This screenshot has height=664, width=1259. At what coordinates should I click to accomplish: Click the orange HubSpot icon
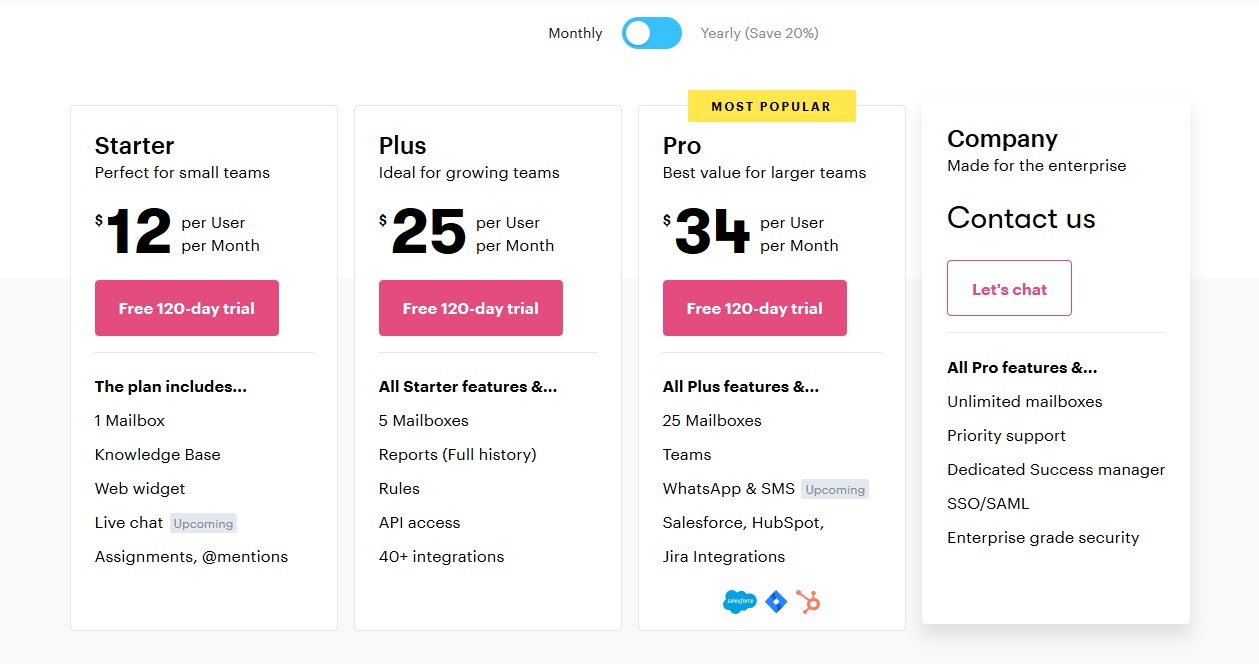pyautogui.click(x=808, y=602)
